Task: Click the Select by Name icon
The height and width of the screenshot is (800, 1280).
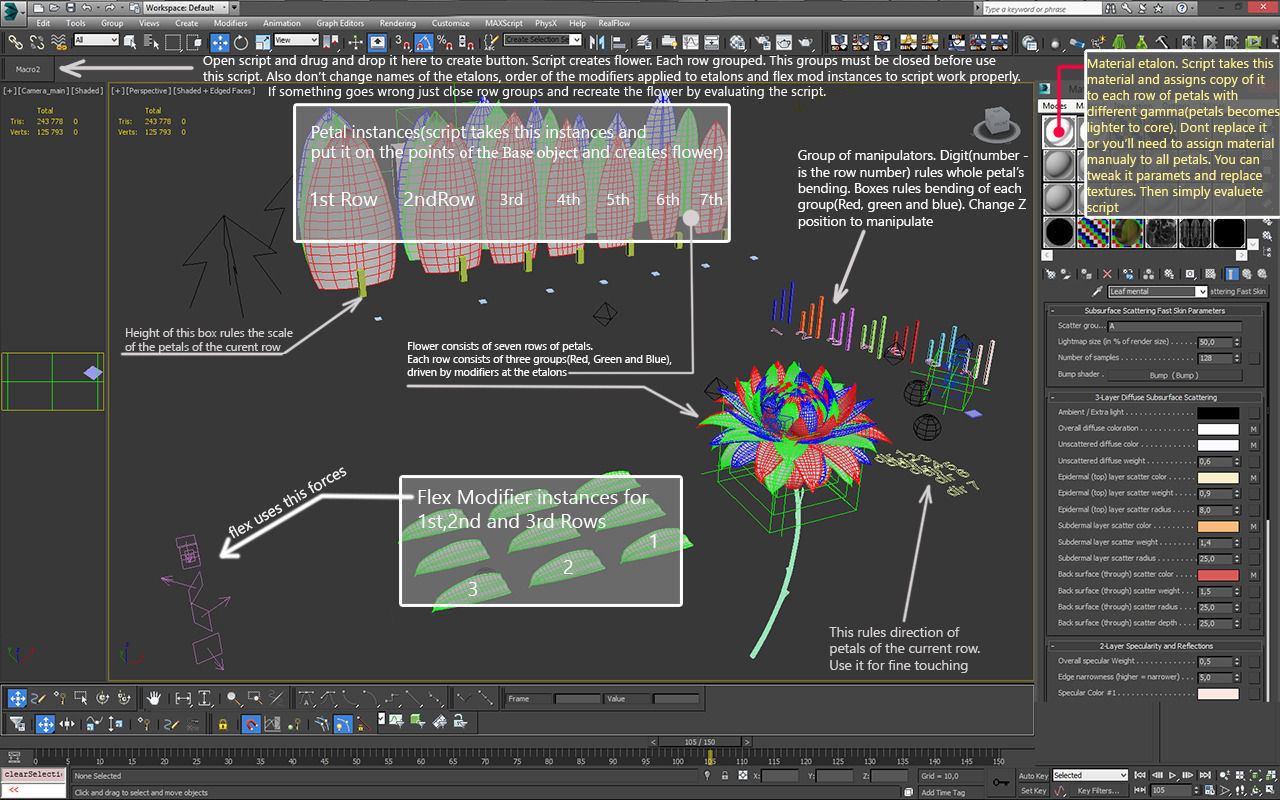Action: tap(152, 42)
